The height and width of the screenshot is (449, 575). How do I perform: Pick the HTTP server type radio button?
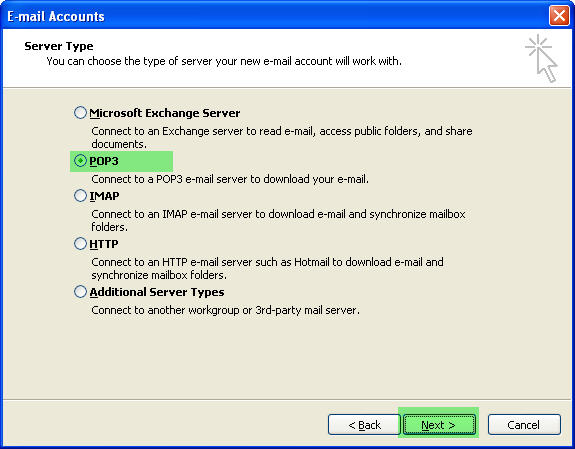(x=80, y=244)
